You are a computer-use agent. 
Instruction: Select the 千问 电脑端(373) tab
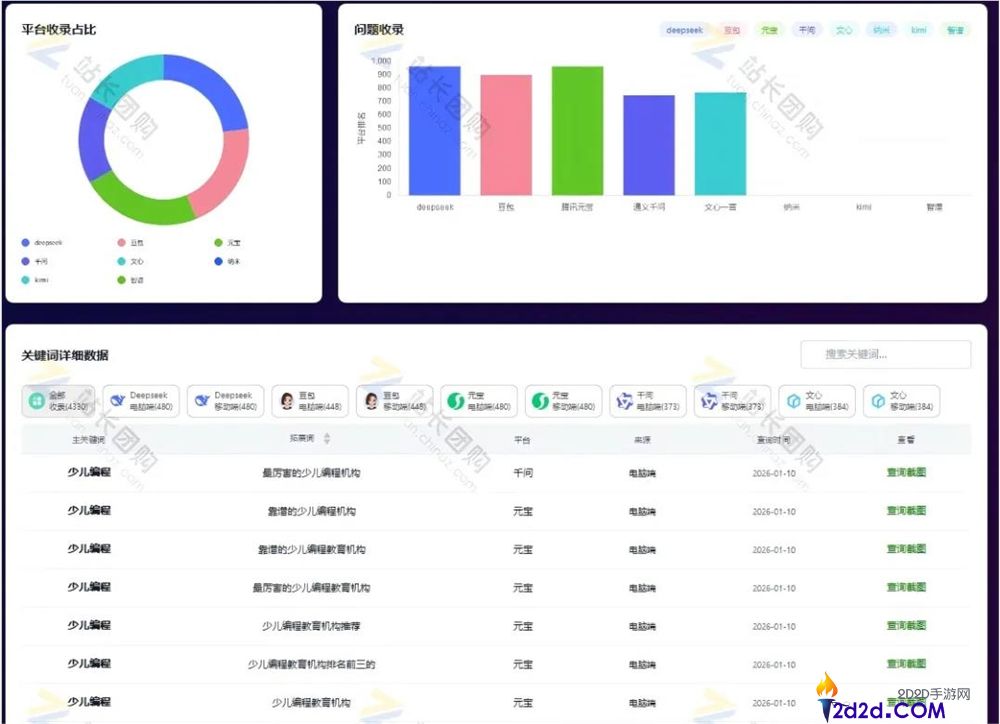(648, 401)
